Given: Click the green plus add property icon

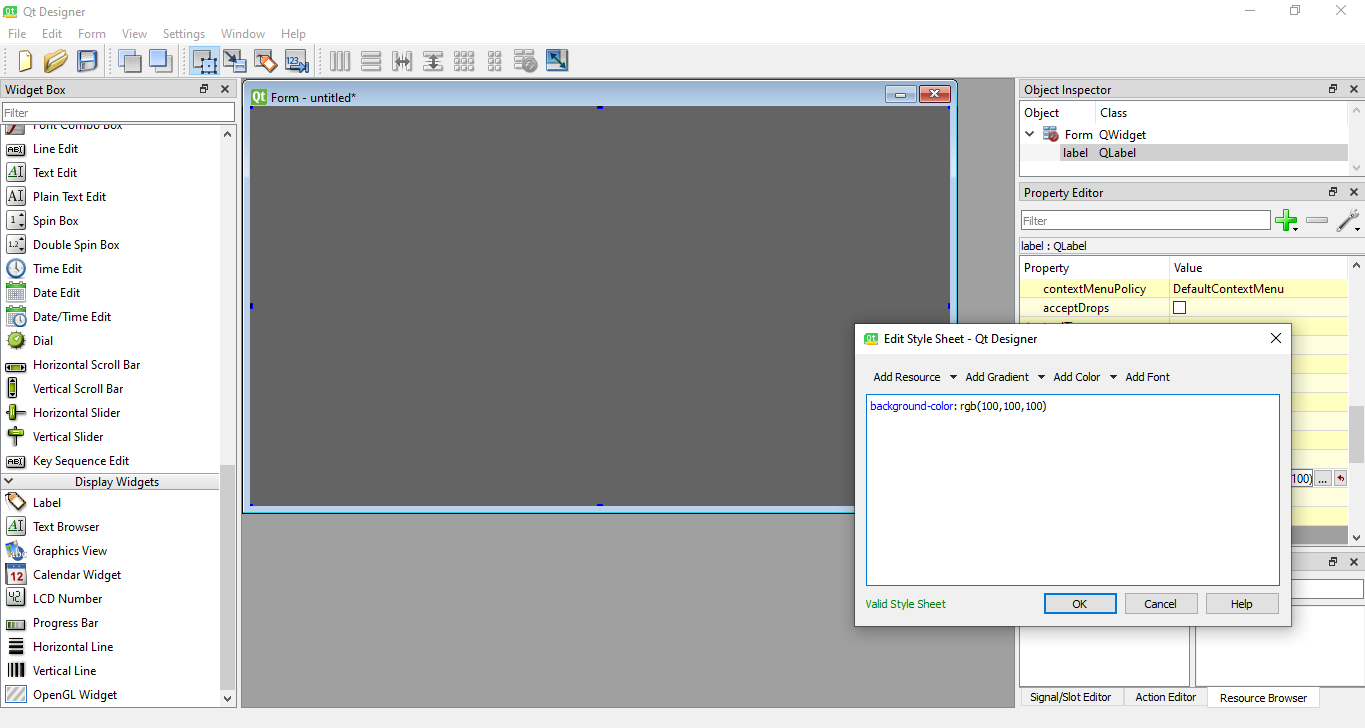Looking at the screenshot, I should 1286,220.
